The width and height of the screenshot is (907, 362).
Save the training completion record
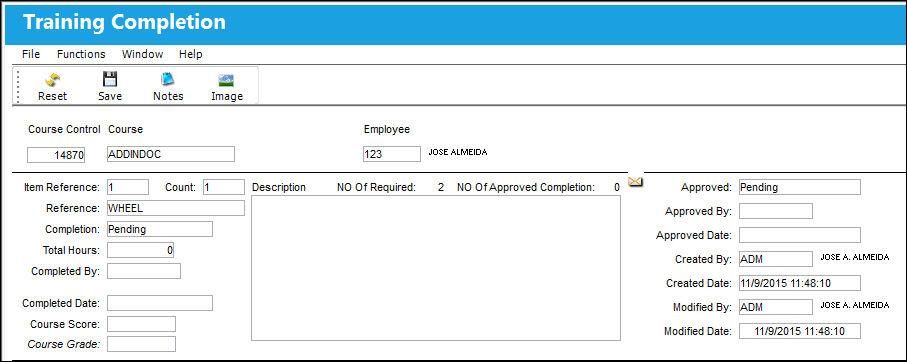pos(110,87)
